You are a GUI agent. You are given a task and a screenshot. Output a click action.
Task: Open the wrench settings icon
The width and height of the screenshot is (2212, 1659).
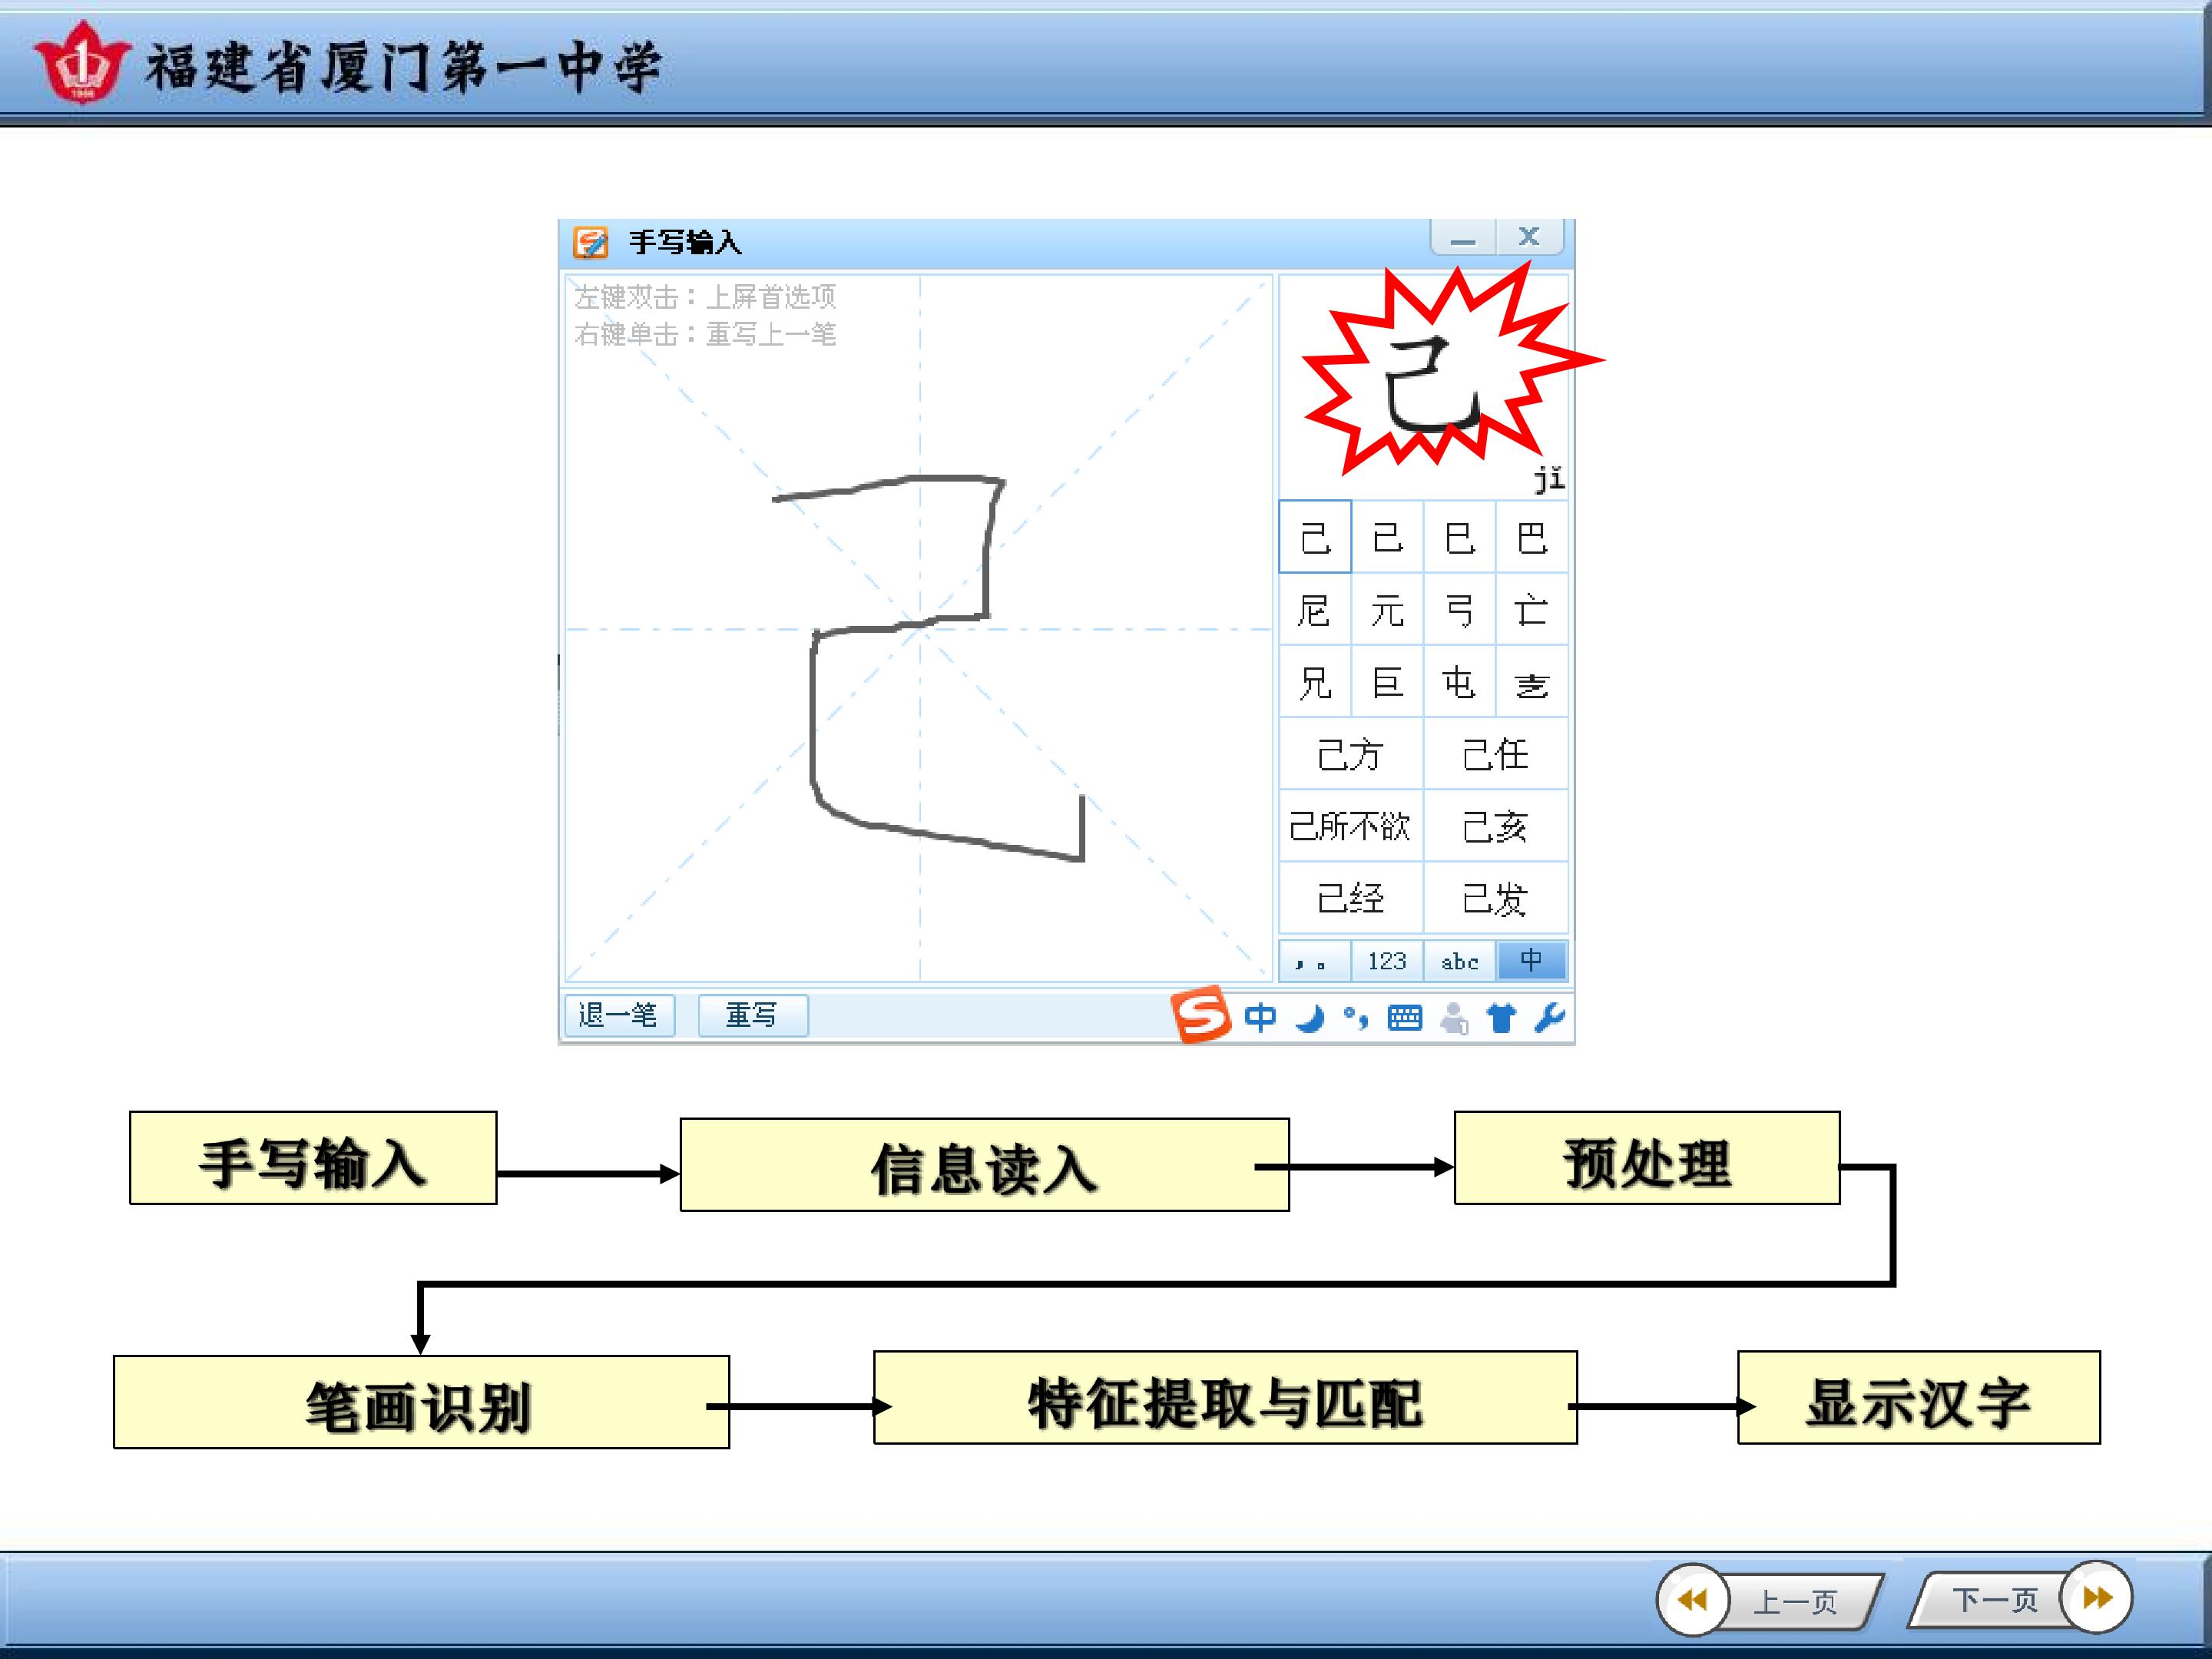tap(1549, 1018)
